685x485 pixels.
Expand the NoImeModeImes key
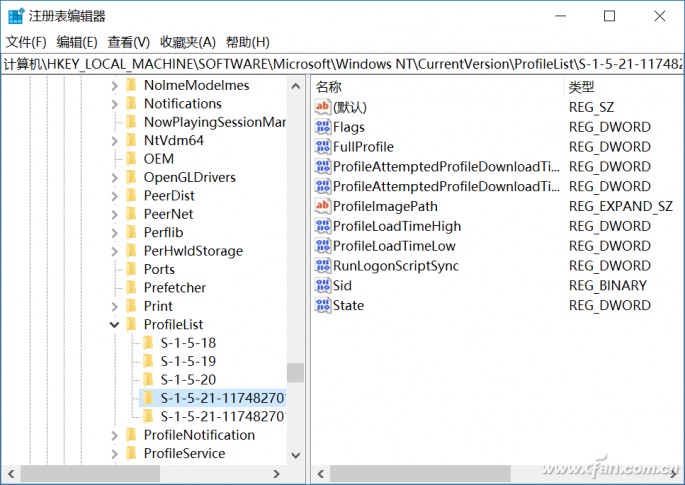tap(114, 86)
